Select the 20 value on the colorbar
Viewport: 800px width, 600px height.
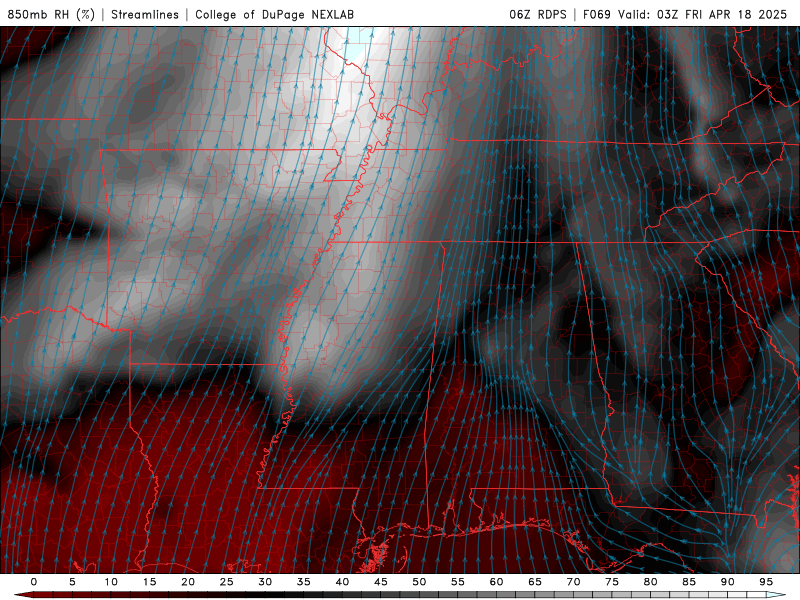[x=188, y=582]
